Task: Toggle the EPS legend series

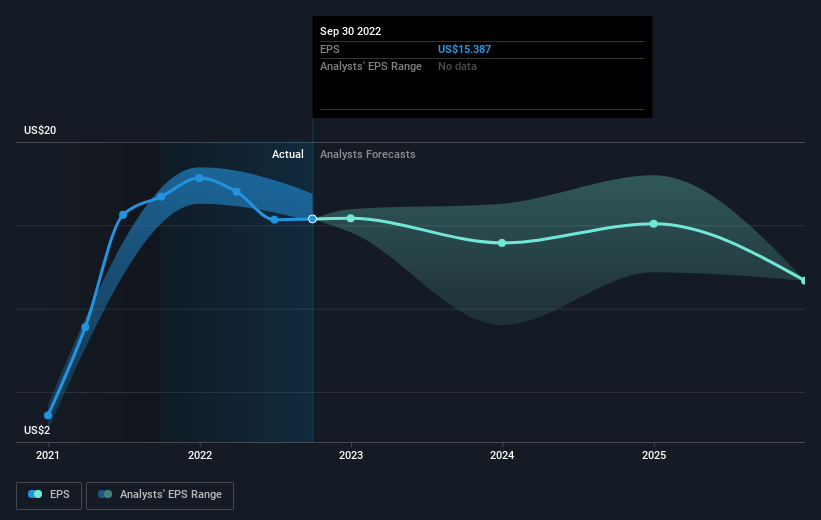Action: 49,495
